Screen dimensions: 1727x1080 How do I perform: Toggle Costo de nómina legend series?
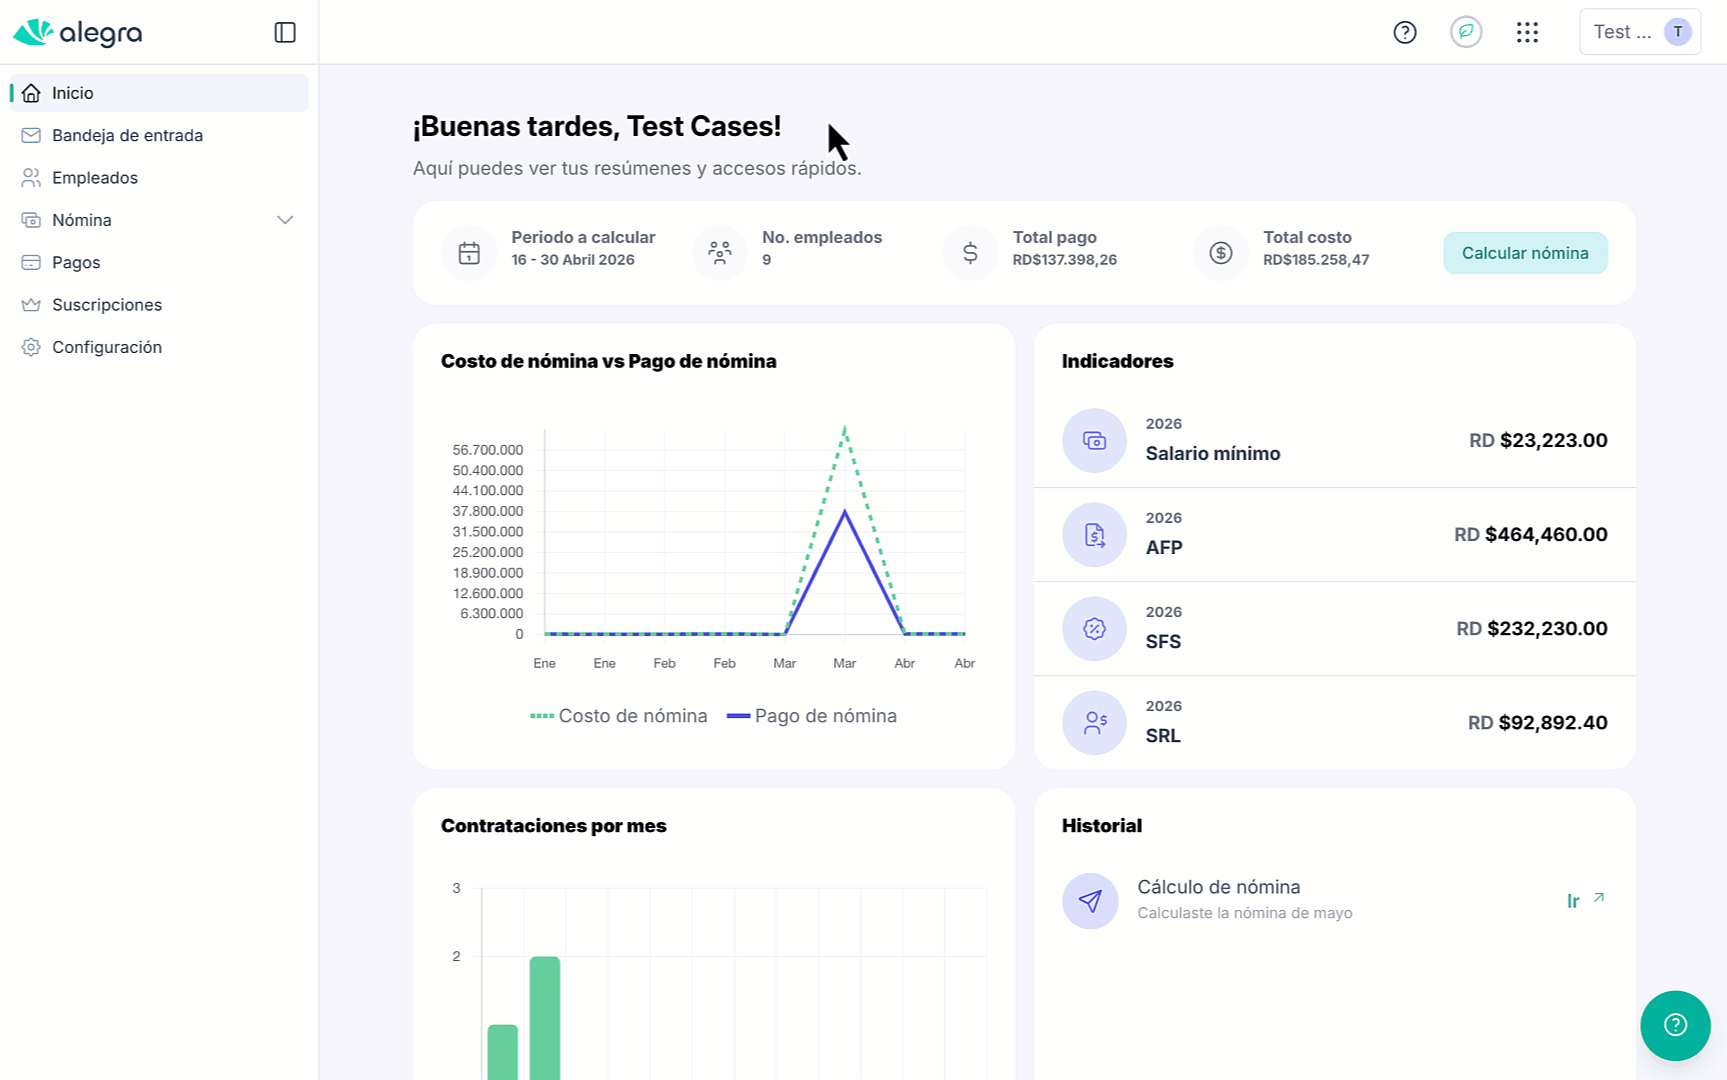coord(619,716)
